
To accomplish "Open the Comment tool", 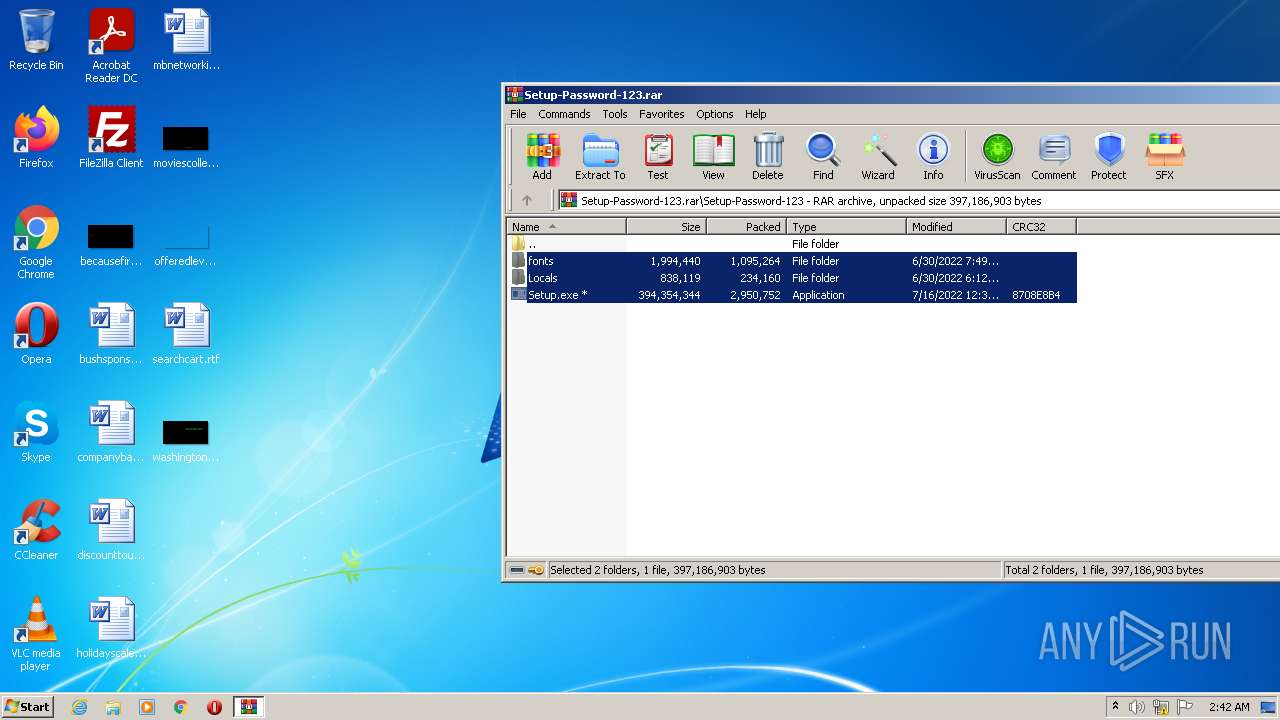I will click(x=1054, y=157).
